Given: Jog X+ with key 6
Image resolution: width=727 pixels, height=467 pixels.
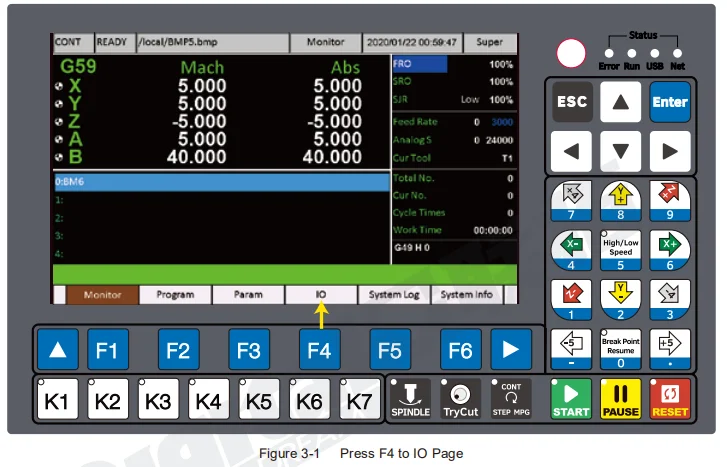Looking at the screenshot, I should 670,250.
